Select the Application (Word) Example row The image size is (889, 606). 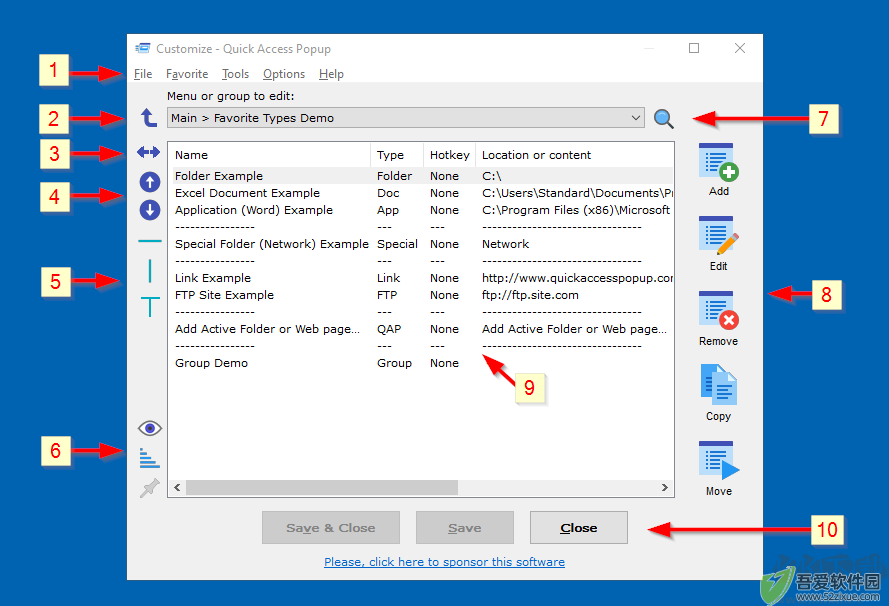(x=422, y=210)
